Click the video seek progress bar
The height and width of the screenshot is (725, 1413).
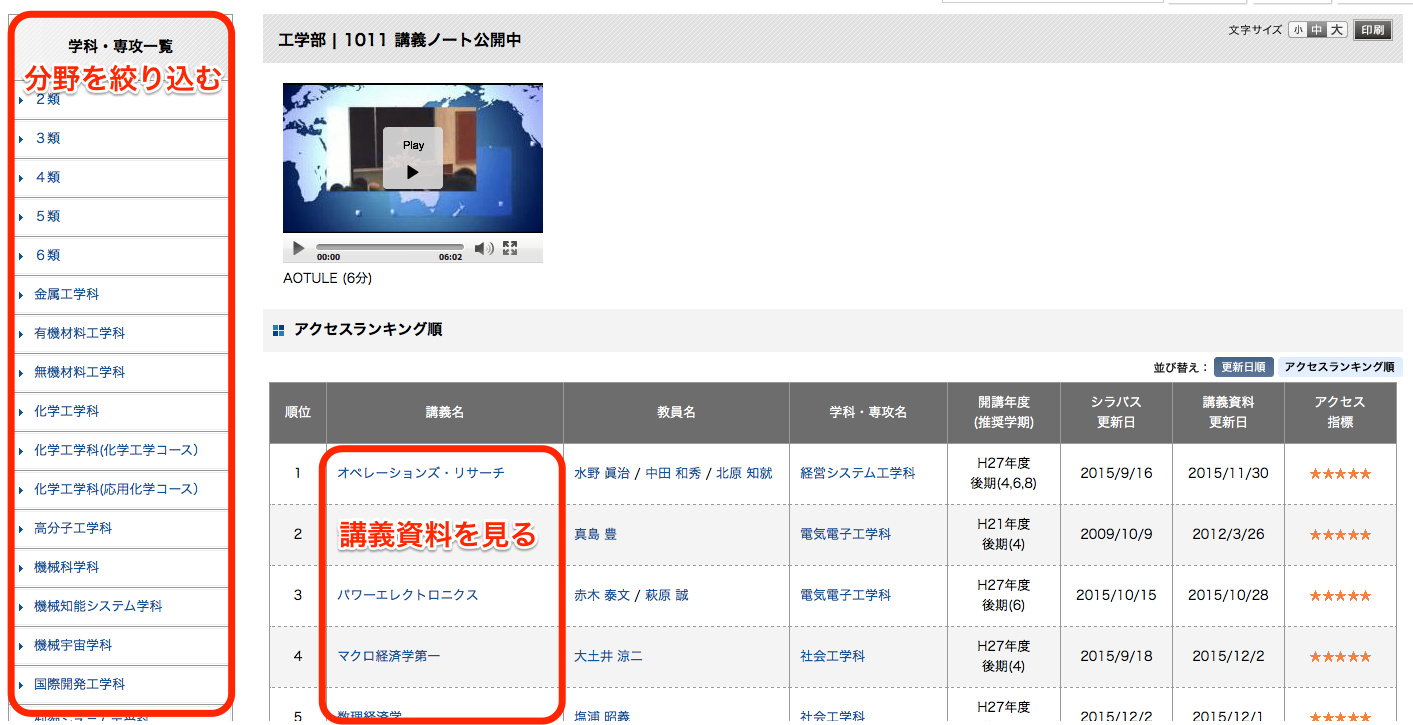coord(390,246)
